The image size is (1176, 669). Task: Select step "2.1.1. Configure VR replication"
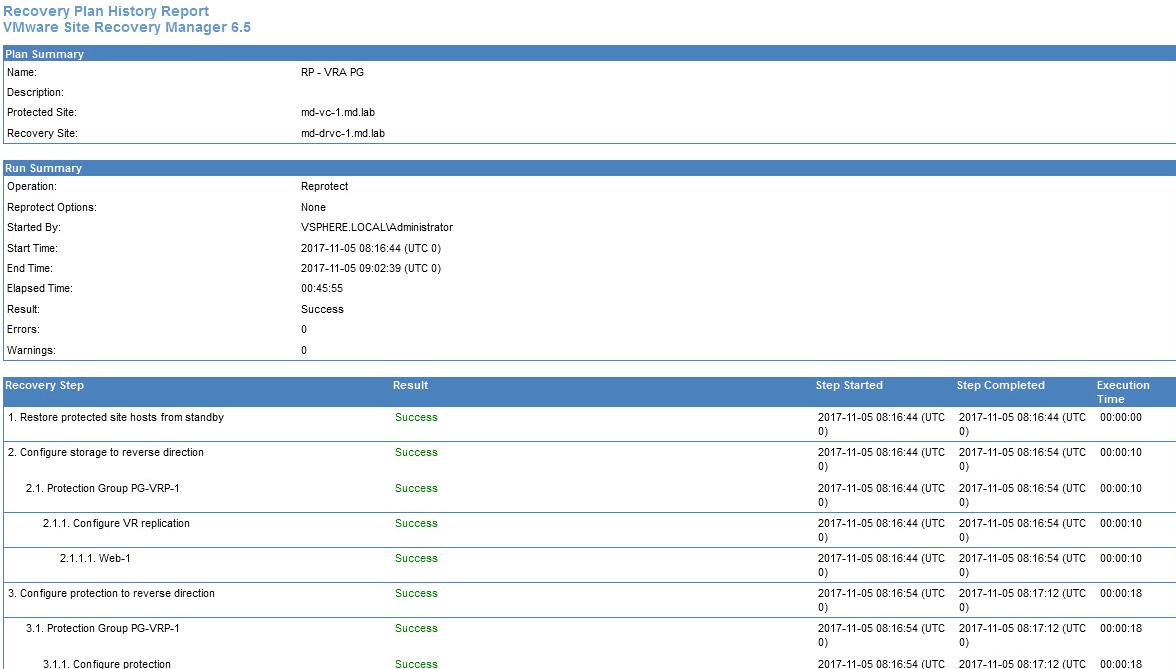point(116,524)
